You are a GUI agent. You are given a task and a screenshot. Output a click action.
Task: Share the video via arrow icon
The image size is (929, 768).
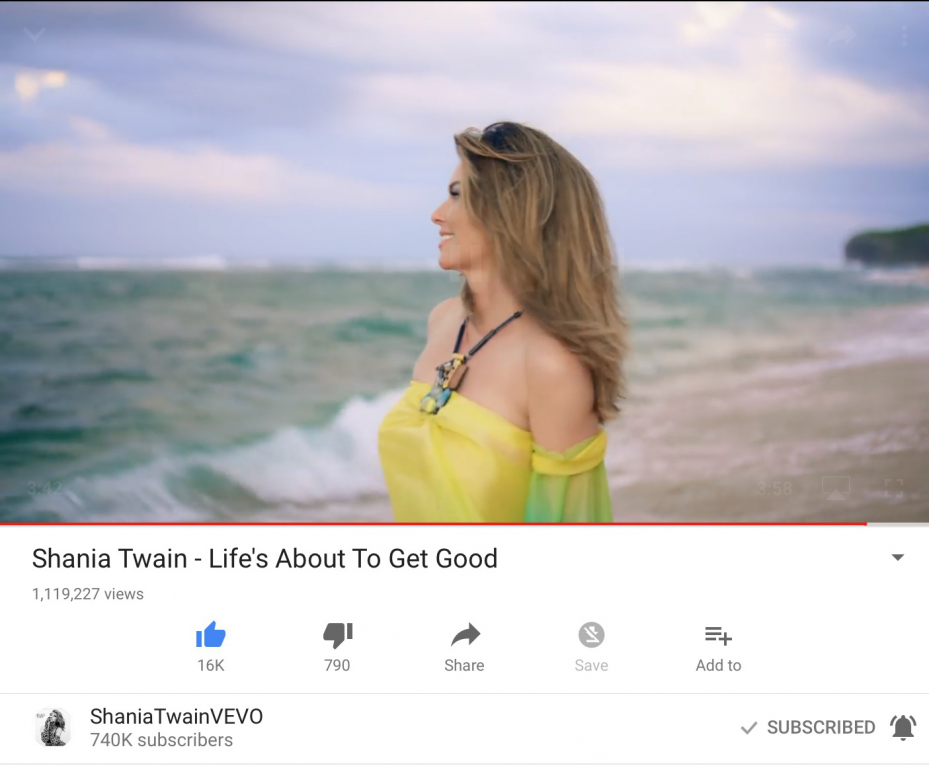point(465,635)
